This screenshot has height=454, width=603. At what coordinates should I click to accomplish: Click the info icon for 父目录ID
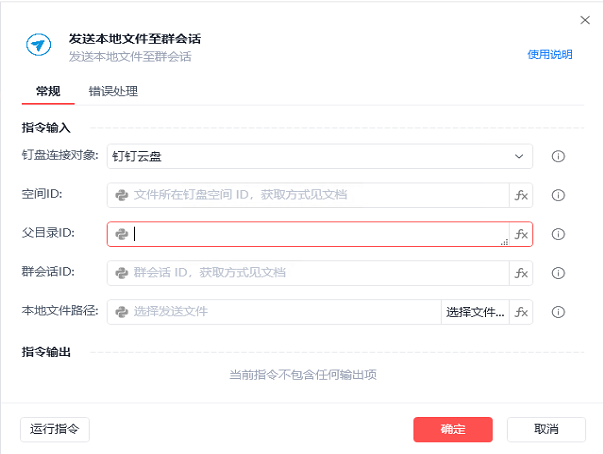559,234
